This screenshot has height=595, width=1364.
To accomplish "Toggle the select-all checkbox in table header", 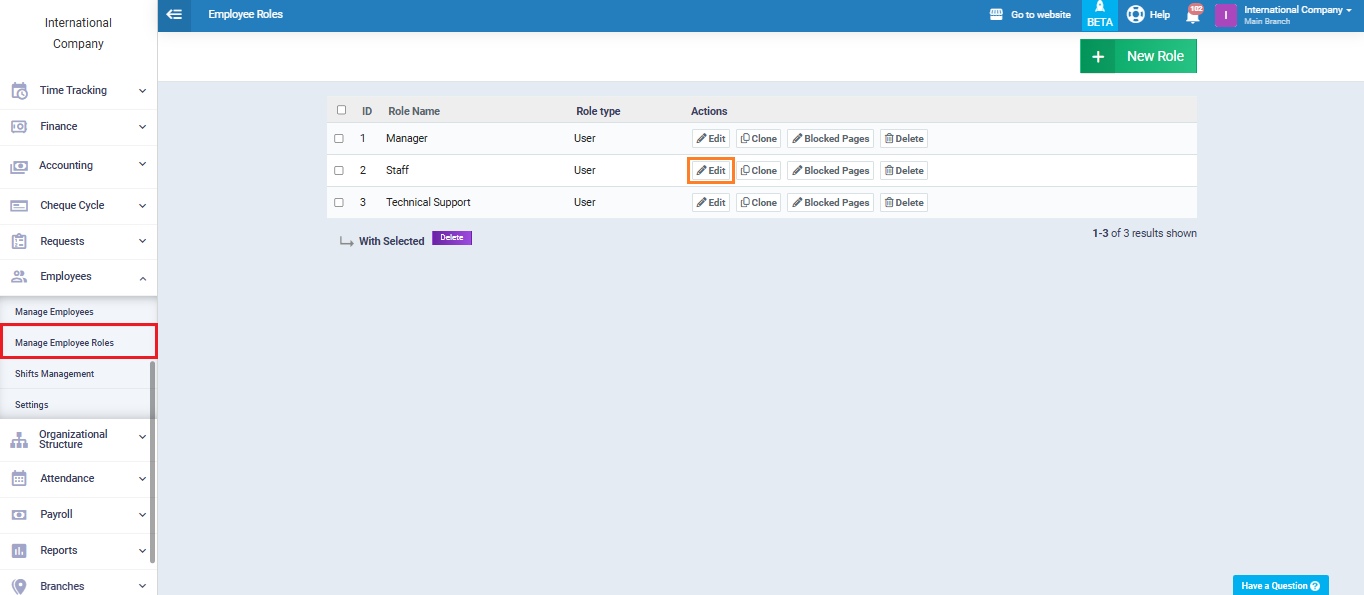I will click(x=342, y=110).
